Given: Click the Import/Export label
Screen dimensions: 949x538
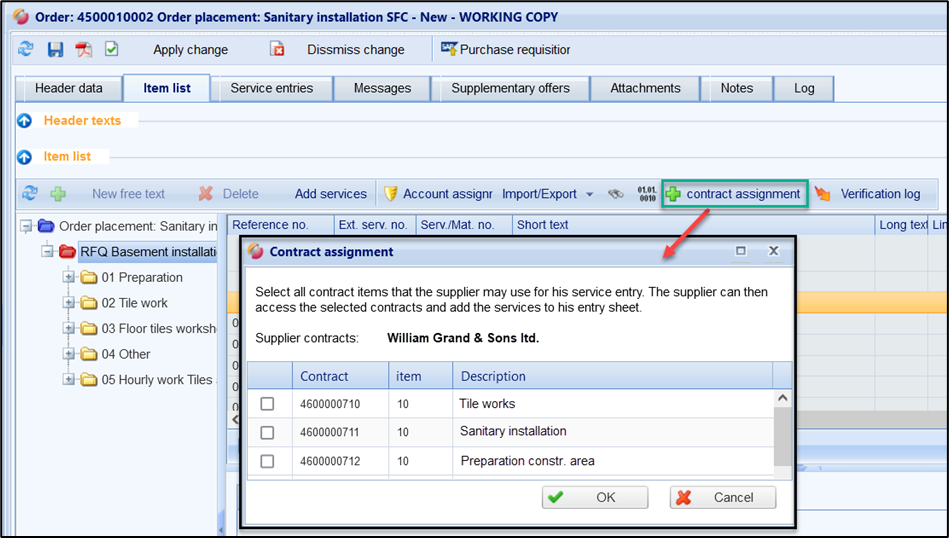Looking at the screenshot, I should pos(539,194).
